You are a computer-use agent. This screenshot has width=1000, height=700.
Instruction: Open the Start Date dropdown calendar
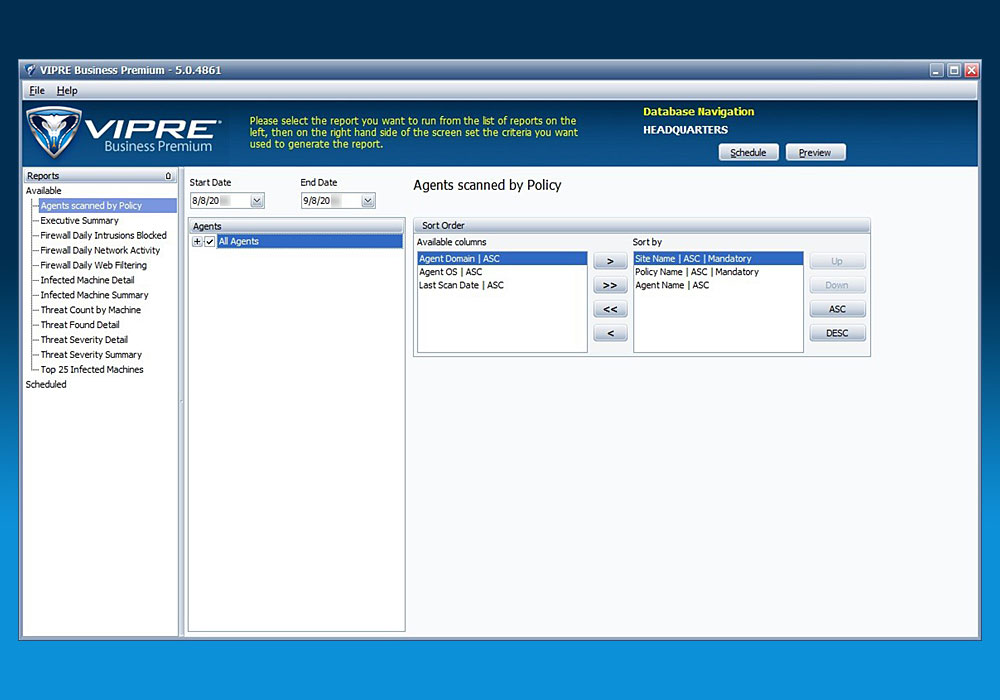click(256, 201)
